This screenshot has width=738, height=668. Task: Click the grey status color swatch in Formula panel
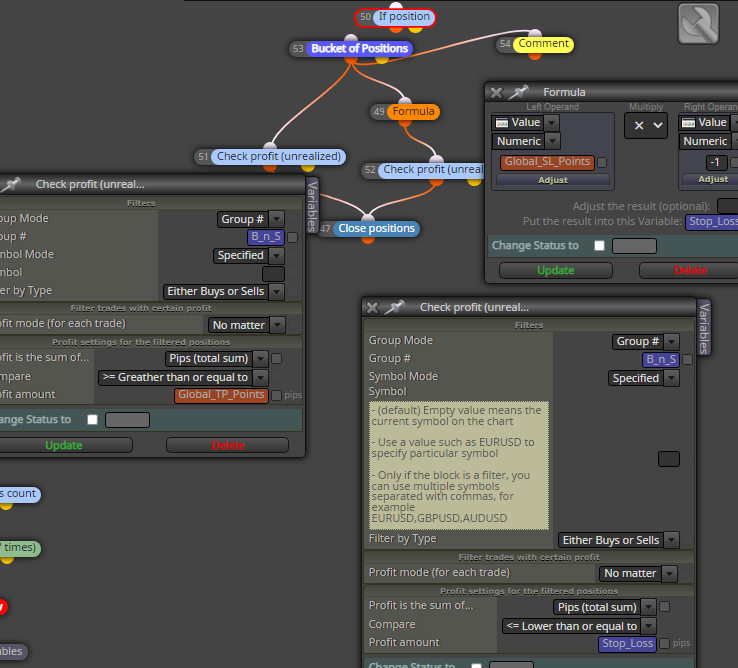click(x=634, y=246)
